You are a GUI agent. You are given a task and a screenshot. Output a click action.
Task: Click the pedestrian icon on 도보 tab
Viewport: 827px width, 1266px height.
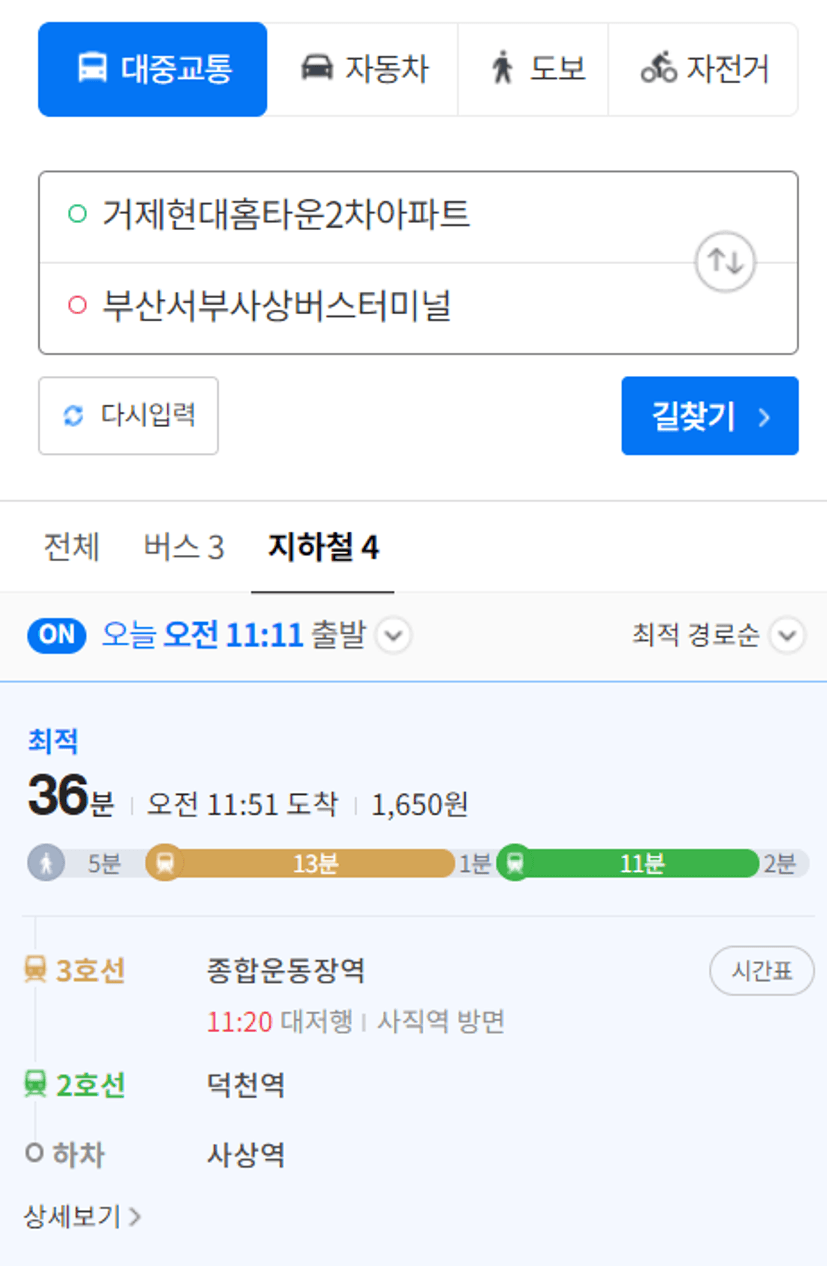(x=502, y=69)
